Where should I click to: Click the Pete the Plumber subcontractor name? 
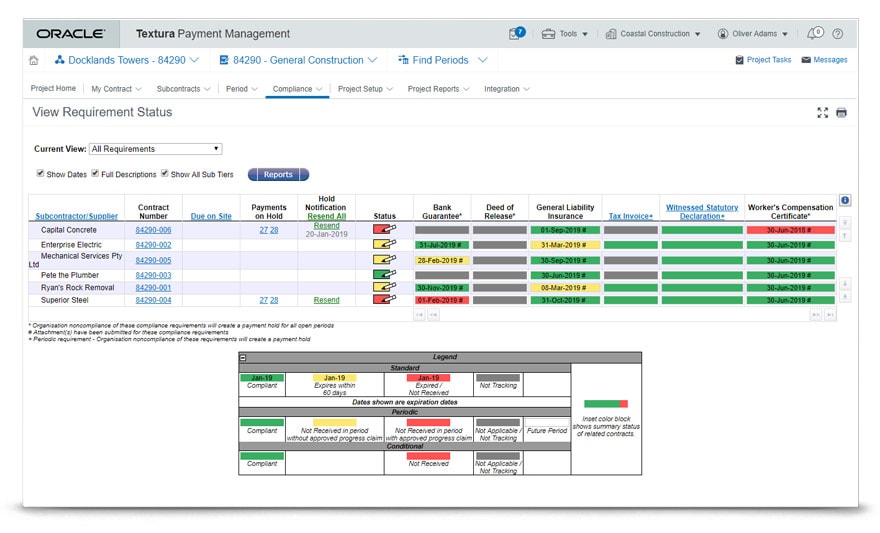(70, 275)
